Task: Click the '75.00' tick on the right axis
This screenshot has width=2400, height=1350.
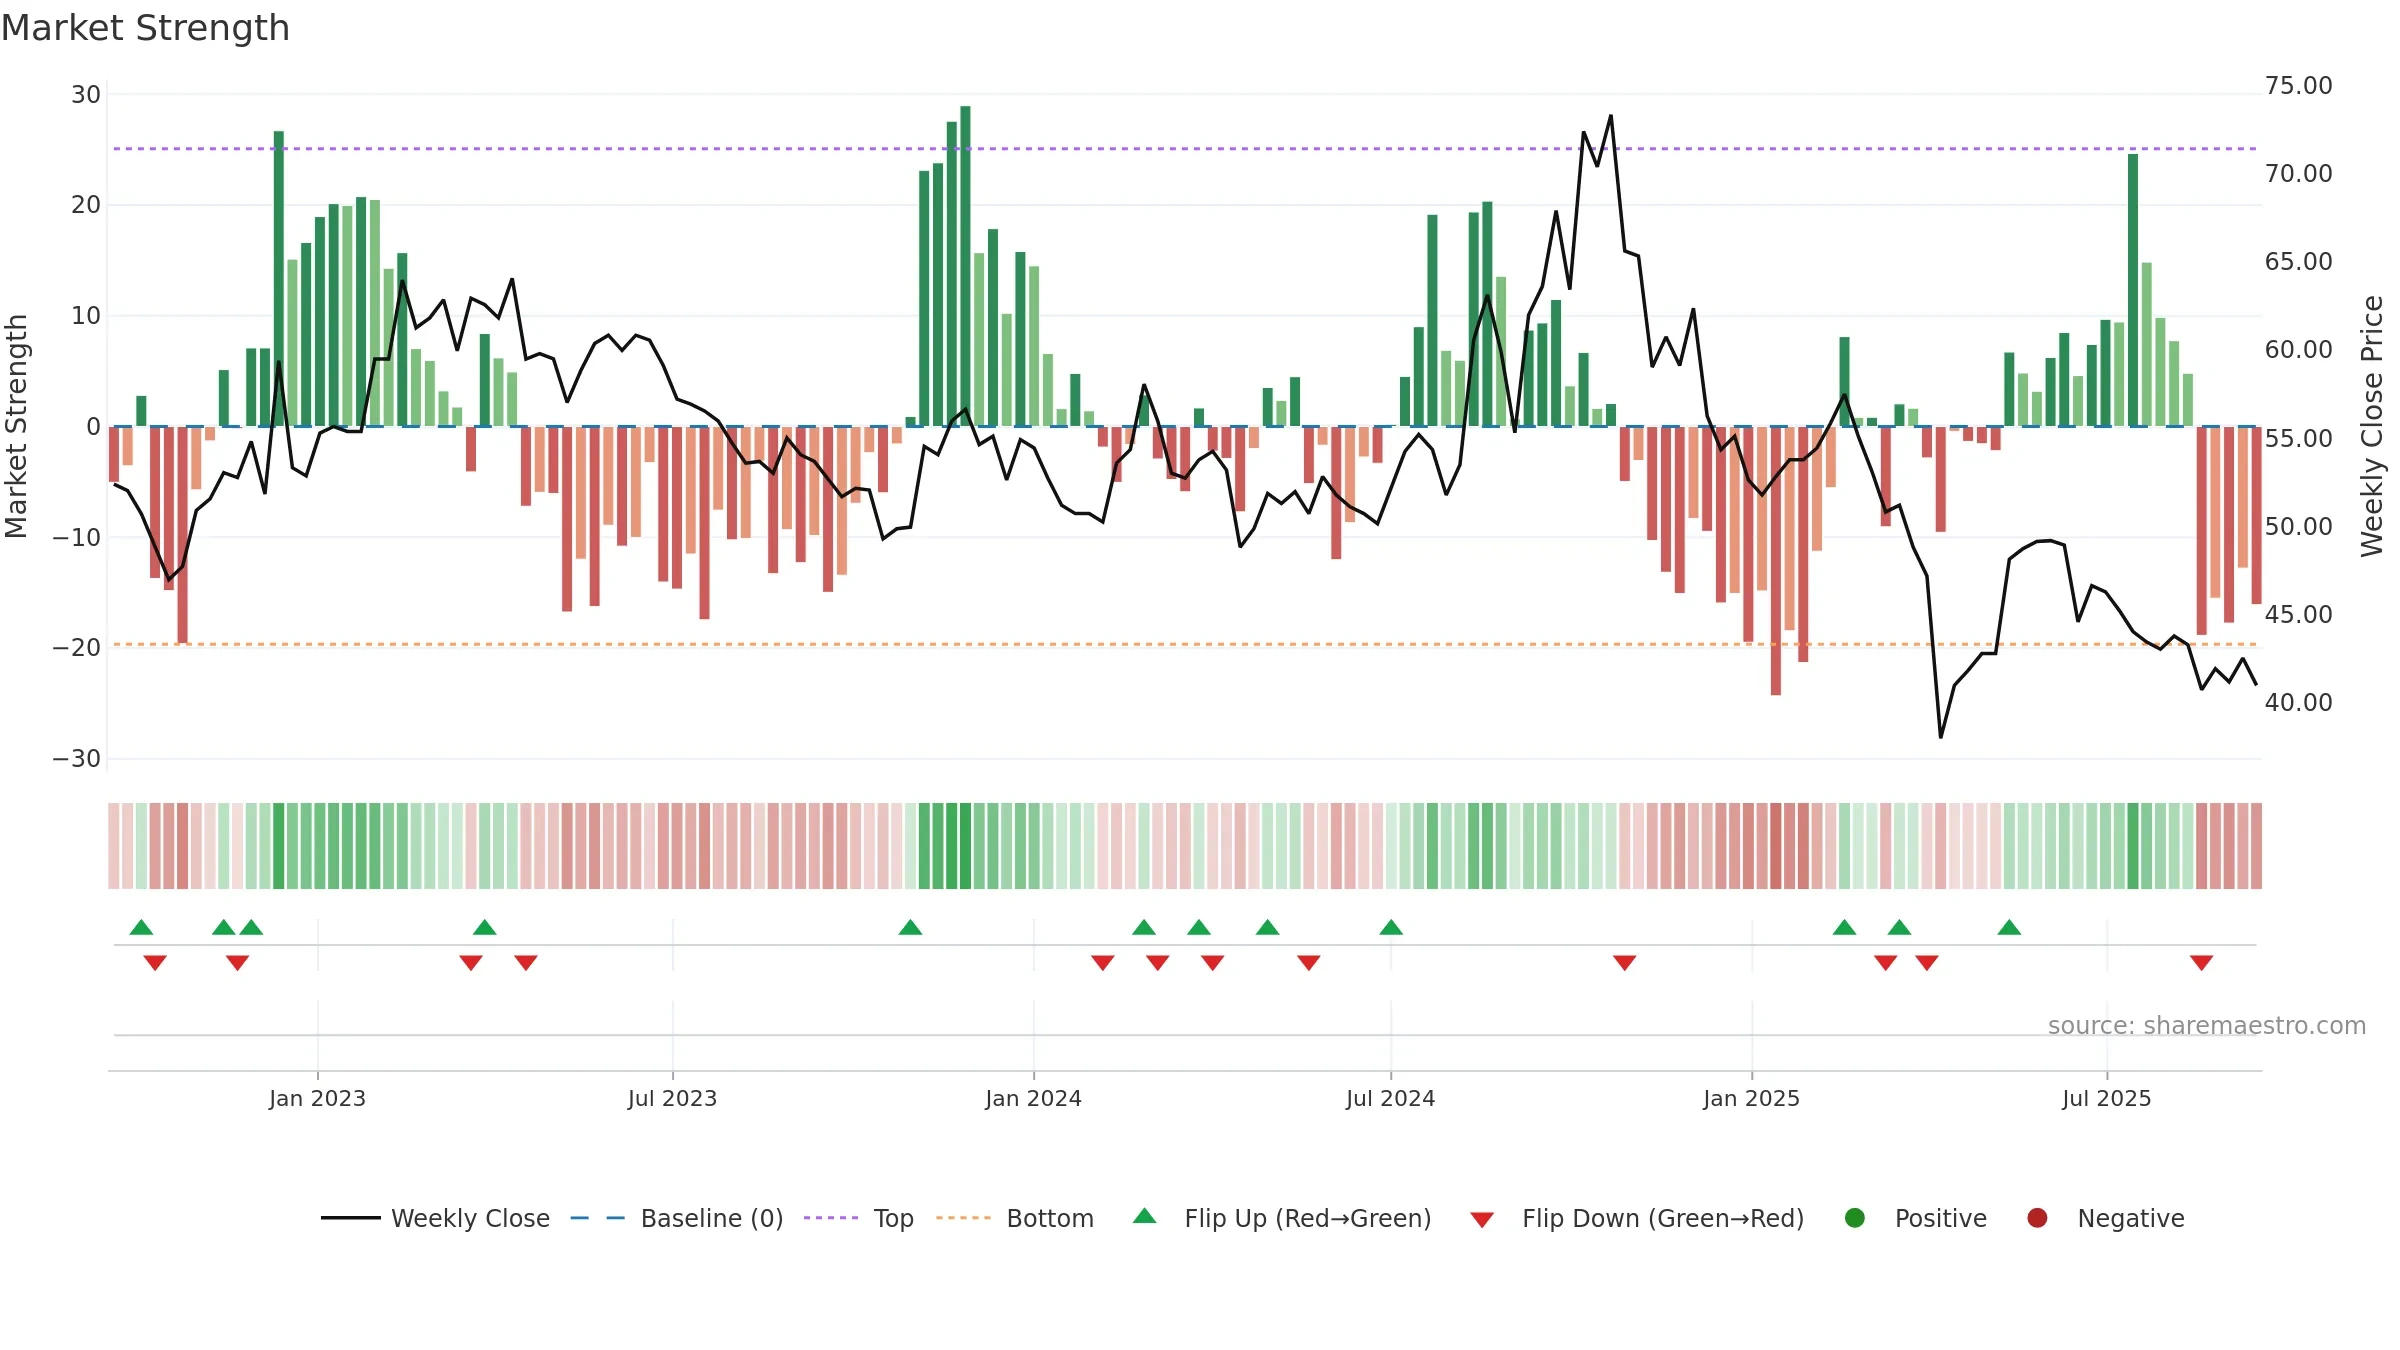Action: pyautogui.click(x=2299, y=86)
